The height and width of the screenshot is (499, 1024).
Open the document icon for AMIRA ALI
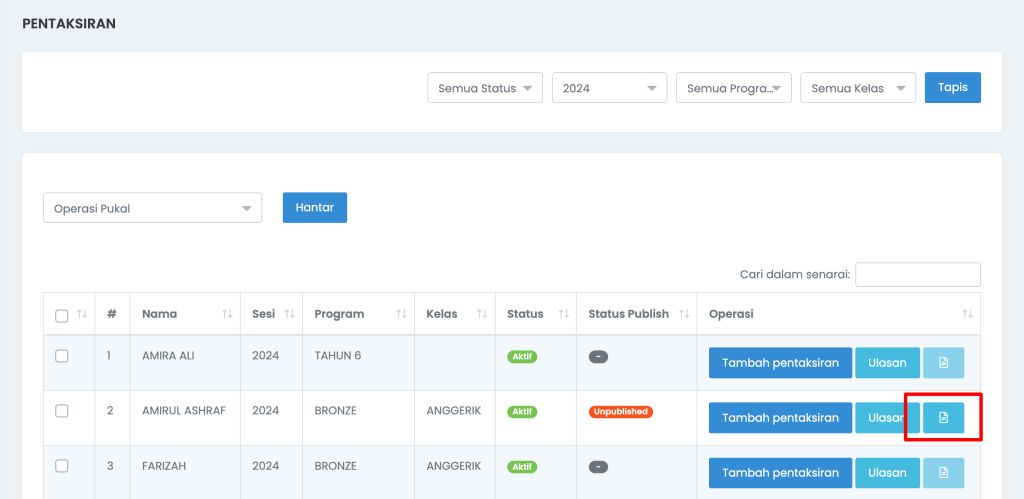943,362
